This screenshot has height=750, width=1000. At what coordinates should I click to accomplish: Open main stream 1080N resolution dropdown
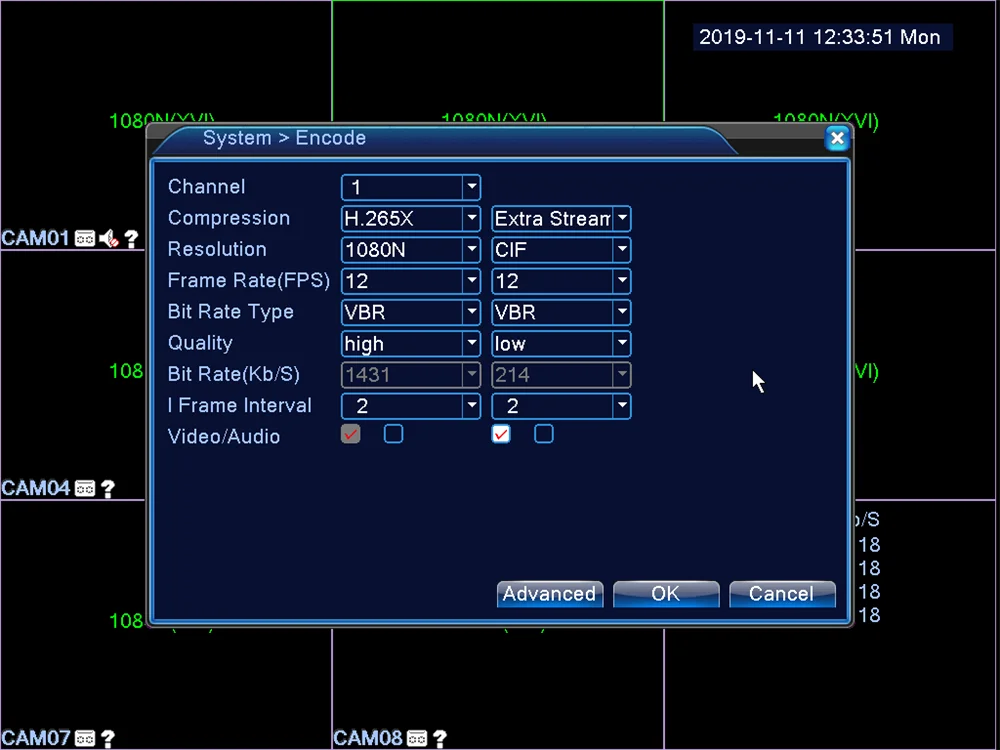tap(411, 249)
